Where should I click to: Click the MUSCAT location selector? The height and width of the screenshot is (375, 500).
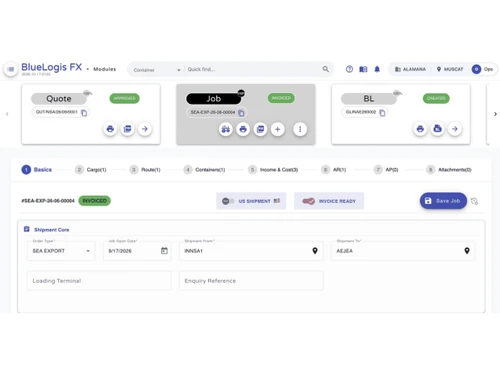coord(450,69)
